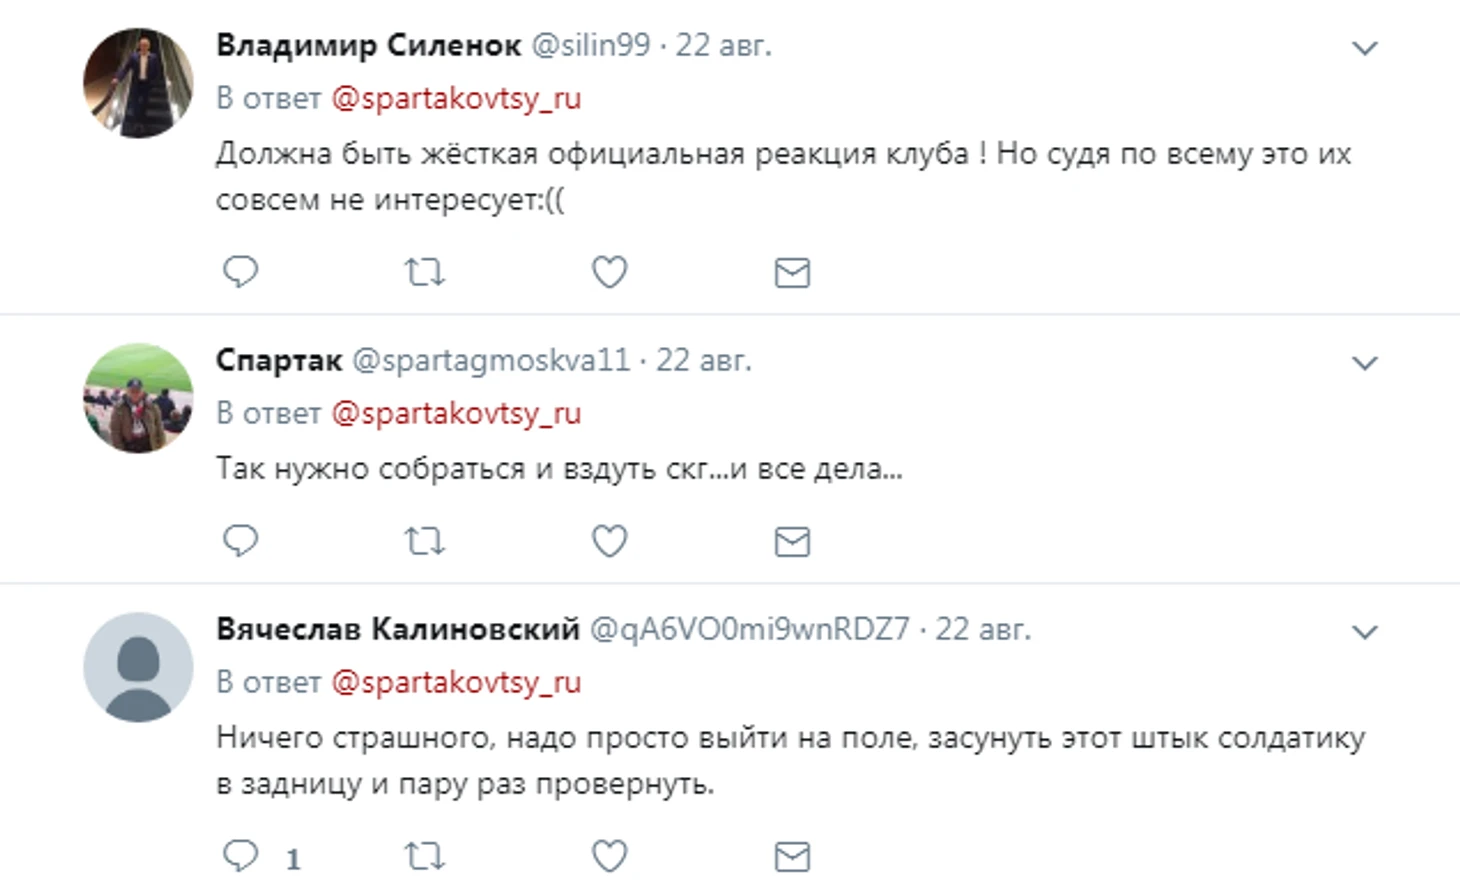Share Спартак's tweet via message envelope
This screenshot has width=1460, height=890.
(792, 541)
